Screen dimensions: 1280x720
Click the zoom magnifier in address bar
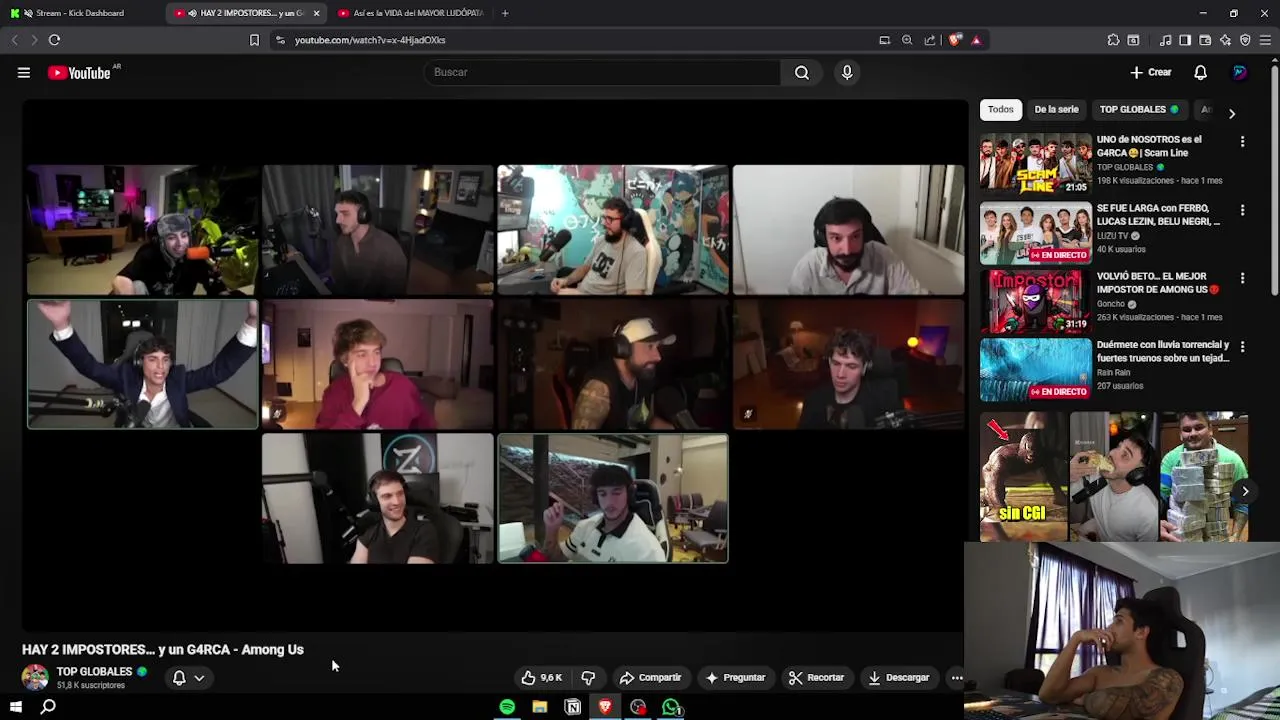907,40
